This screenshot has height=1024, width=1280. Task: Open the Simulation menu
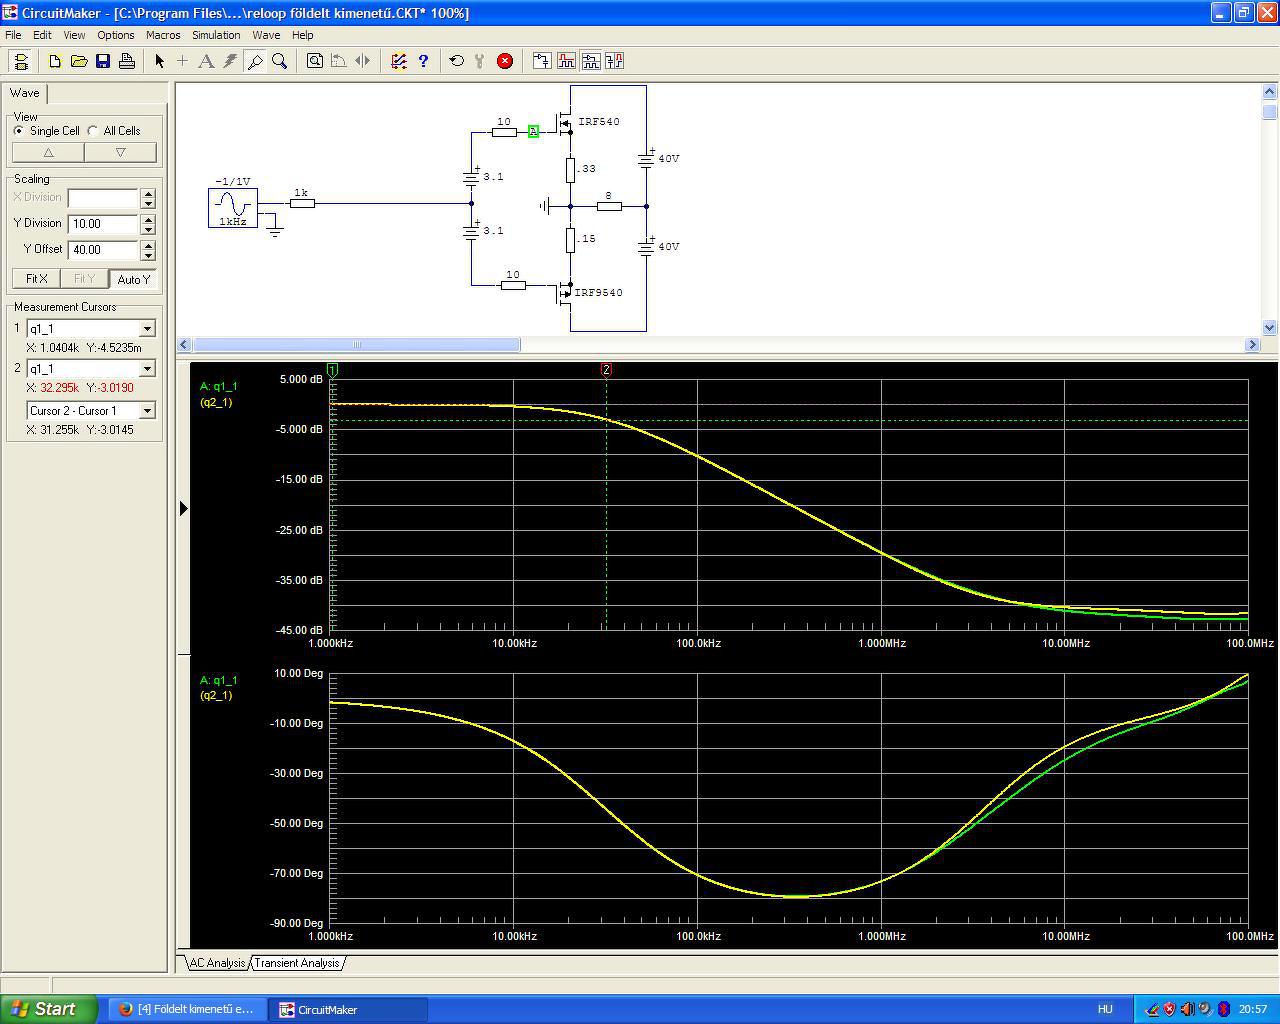216,35
